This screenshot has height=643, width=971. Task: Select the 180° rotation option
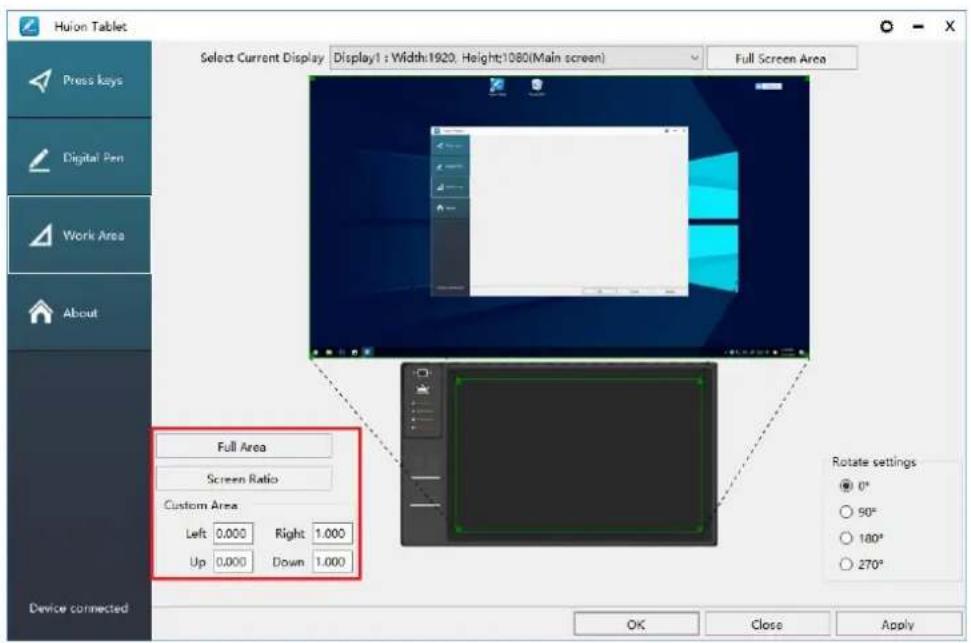(861, 538)
